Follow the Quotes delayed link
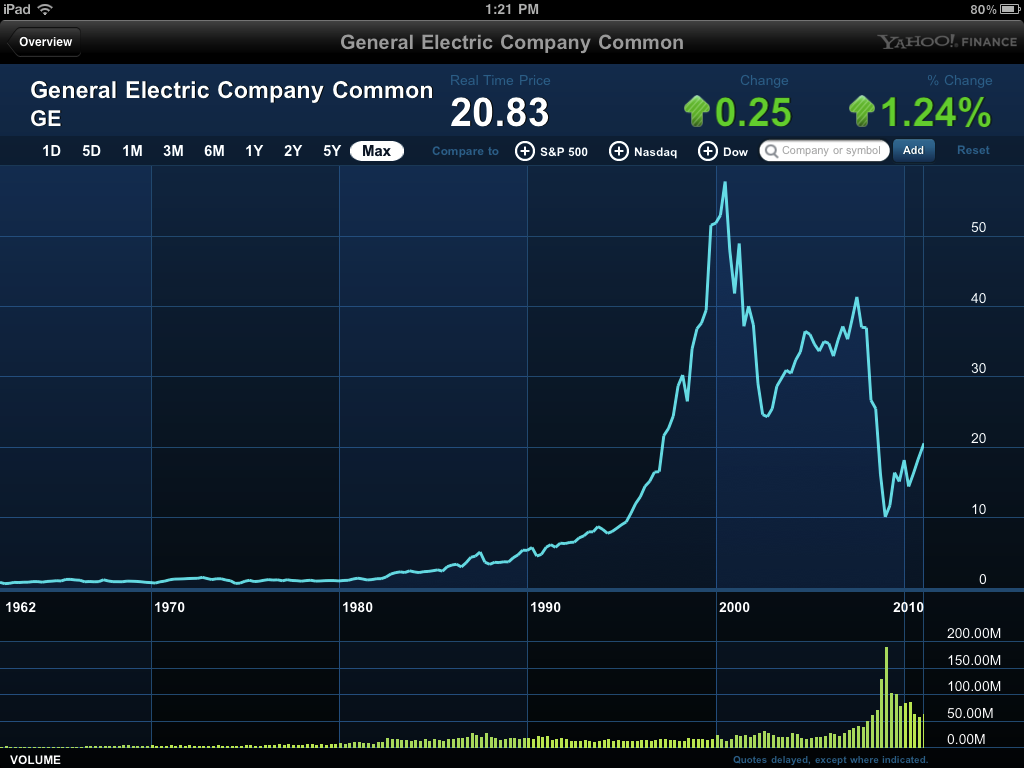 831,759
